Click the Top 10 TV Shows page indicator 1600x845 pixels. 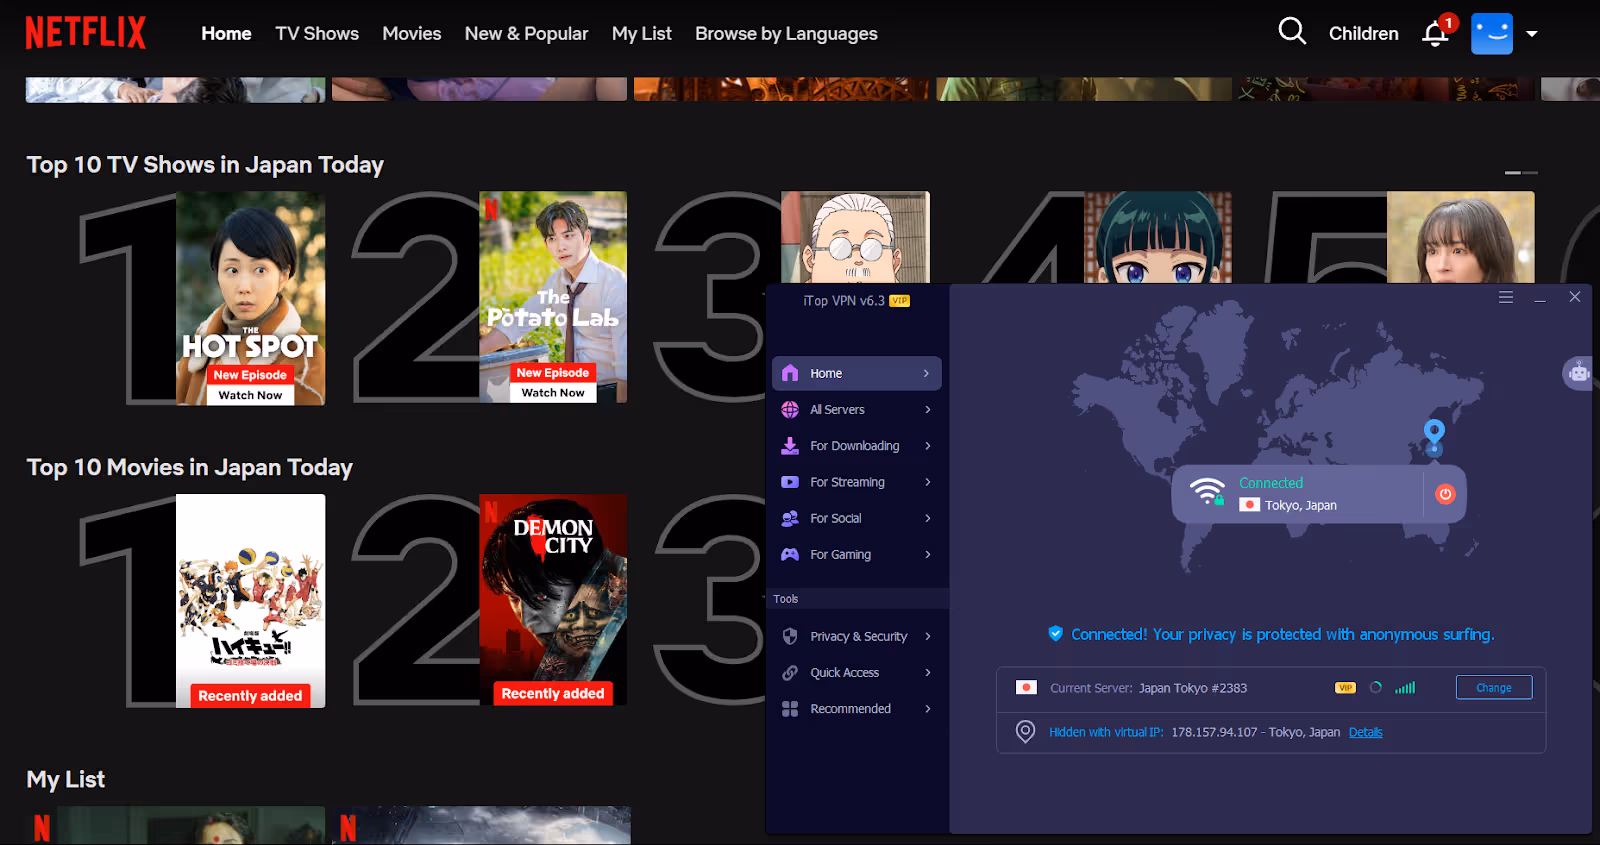click(x=1521, y=173)
